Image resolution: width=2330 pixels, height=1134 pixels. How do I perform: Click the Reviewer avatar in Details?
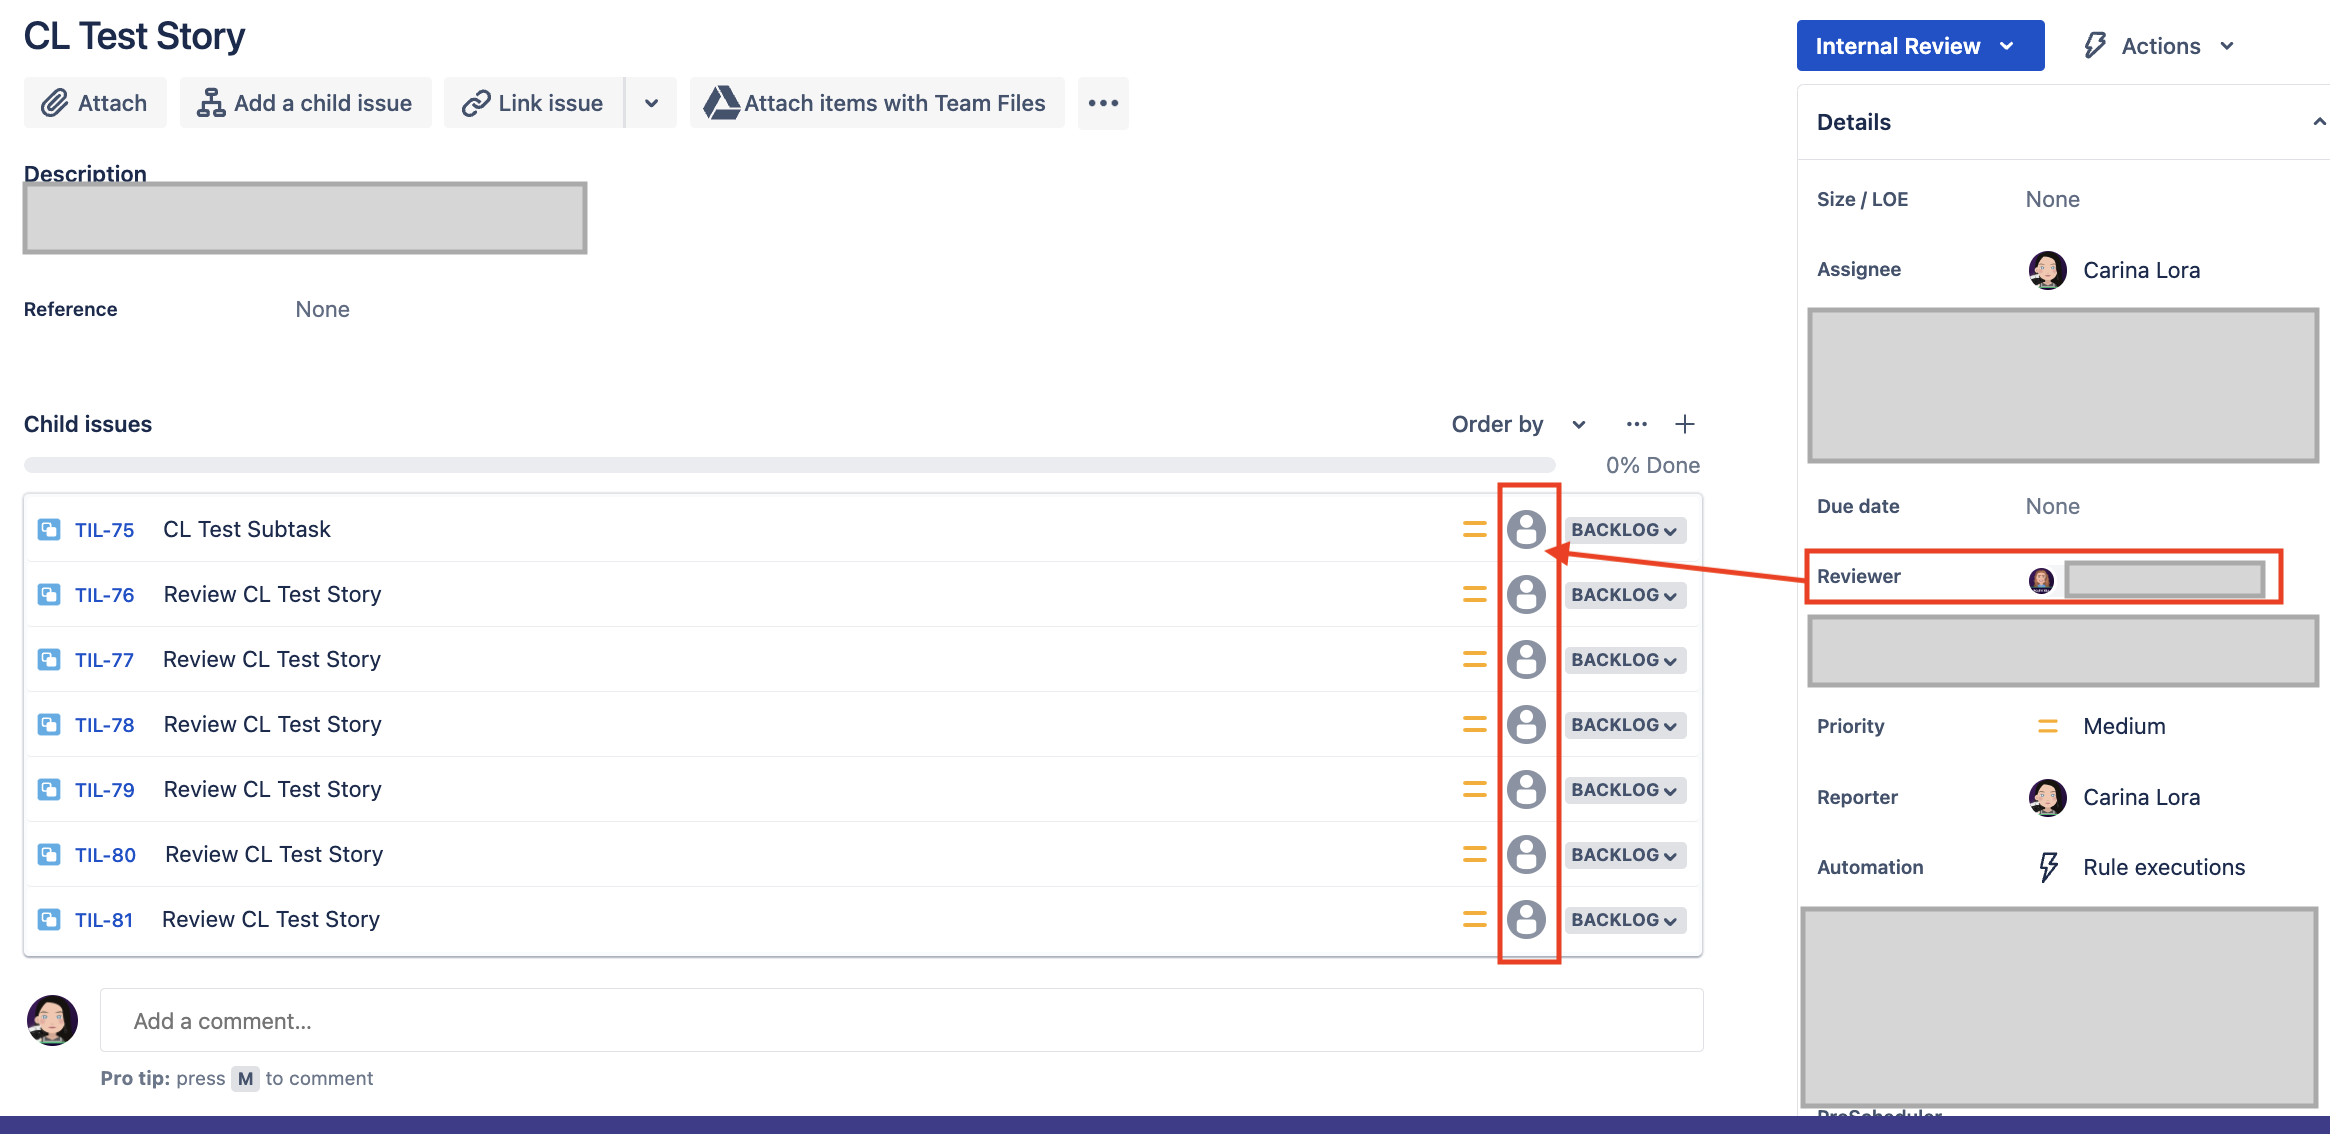point(2041,580)
